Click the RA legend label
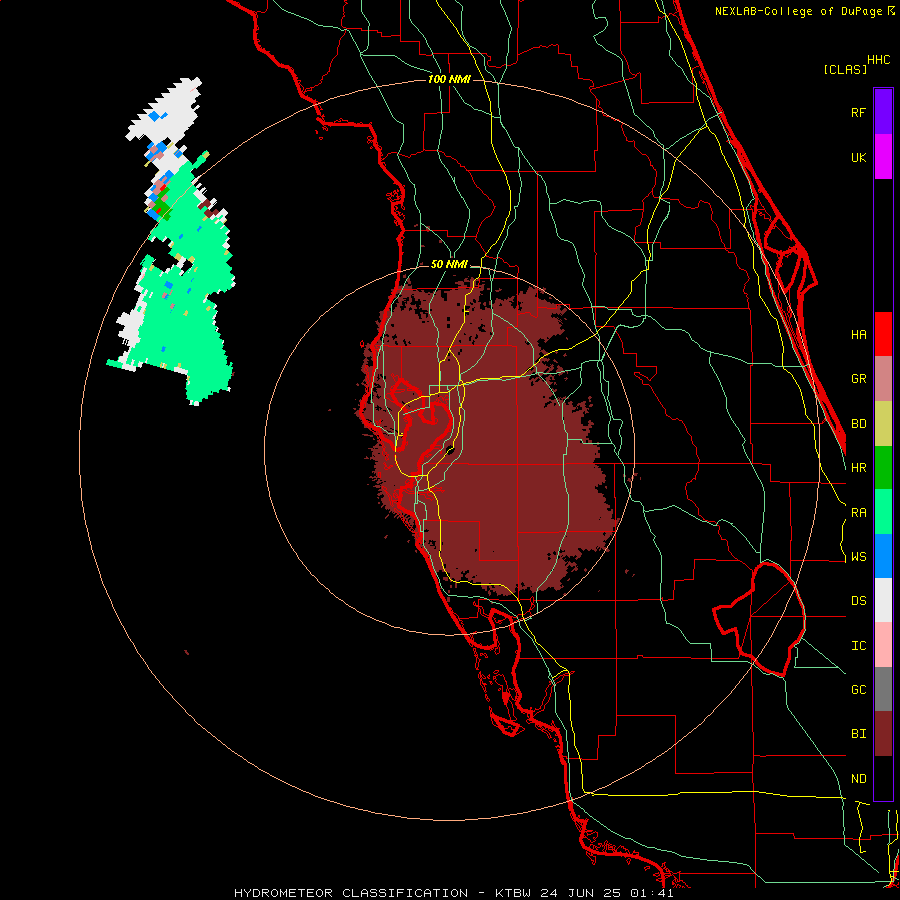 tap(858, 513)
